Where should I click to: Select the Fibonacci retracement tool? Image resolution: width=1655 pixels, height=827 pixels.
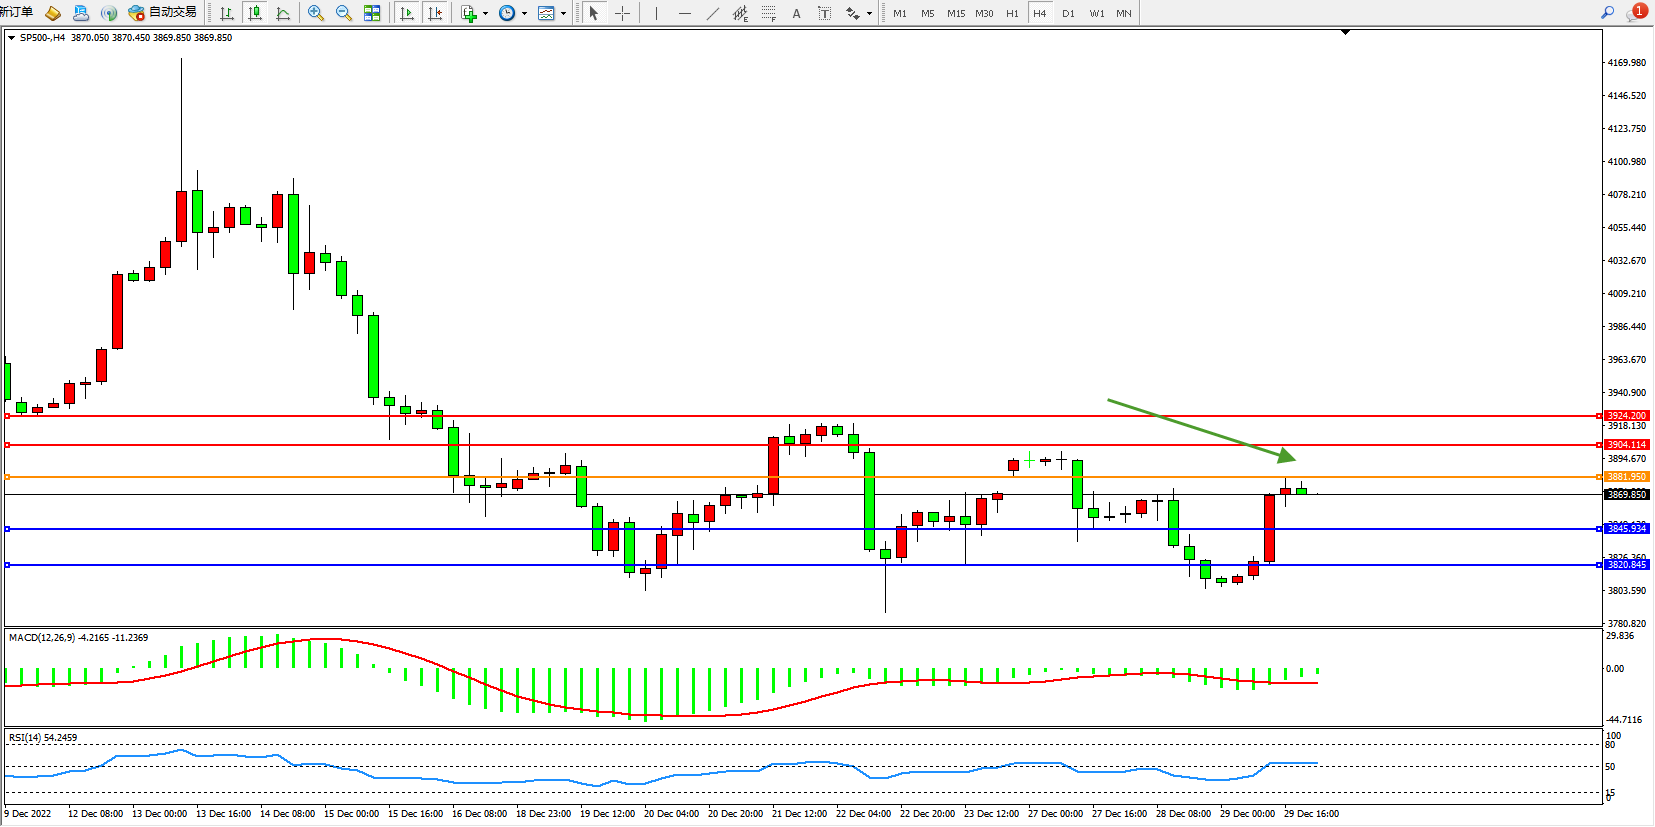point(768,13)
